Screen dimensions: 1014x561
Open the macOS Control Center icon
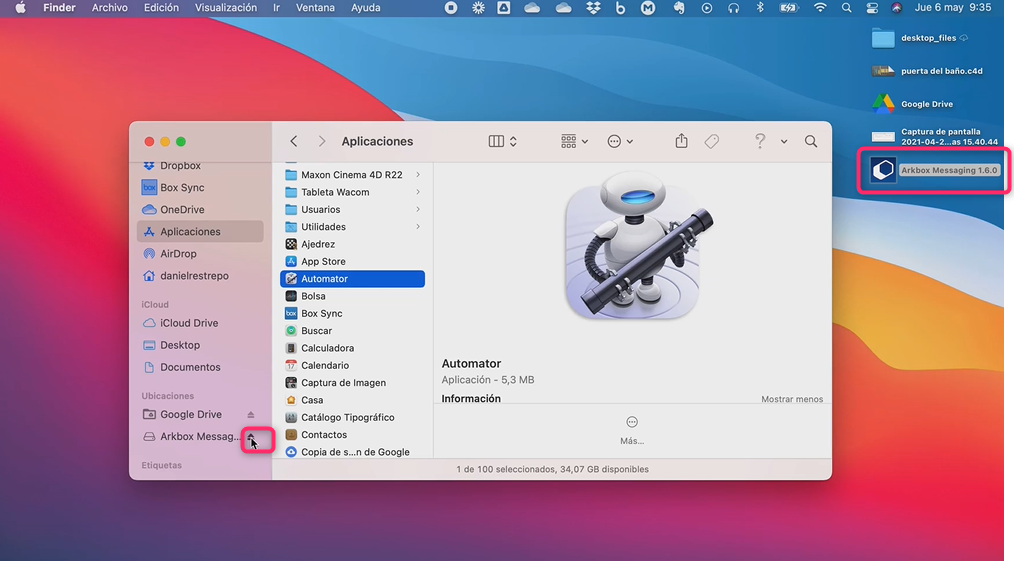pyautogui.click(x=871, y=8)
